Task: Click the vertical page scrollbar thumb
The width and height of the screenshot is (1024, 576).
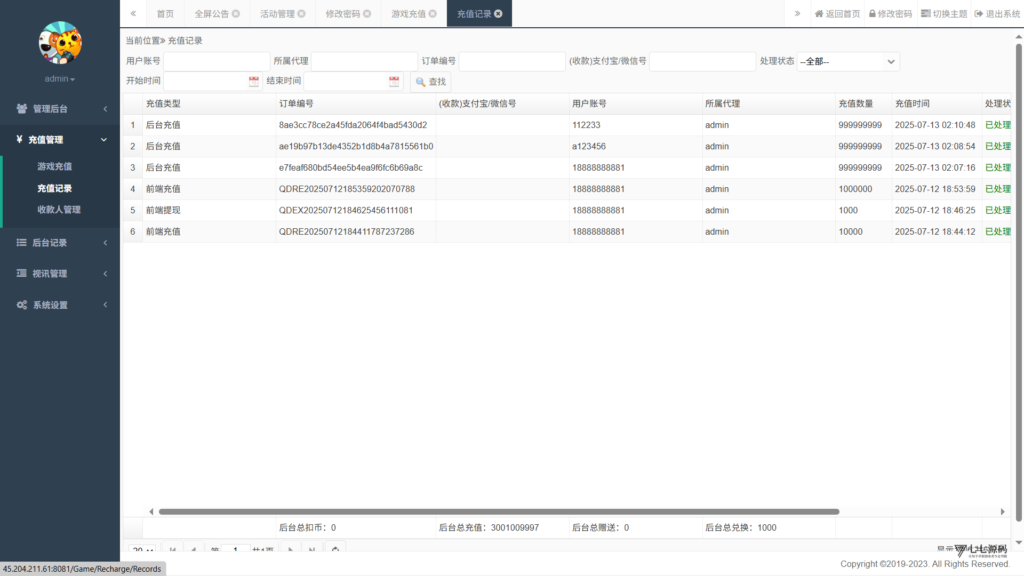Action: point(1019,282)
